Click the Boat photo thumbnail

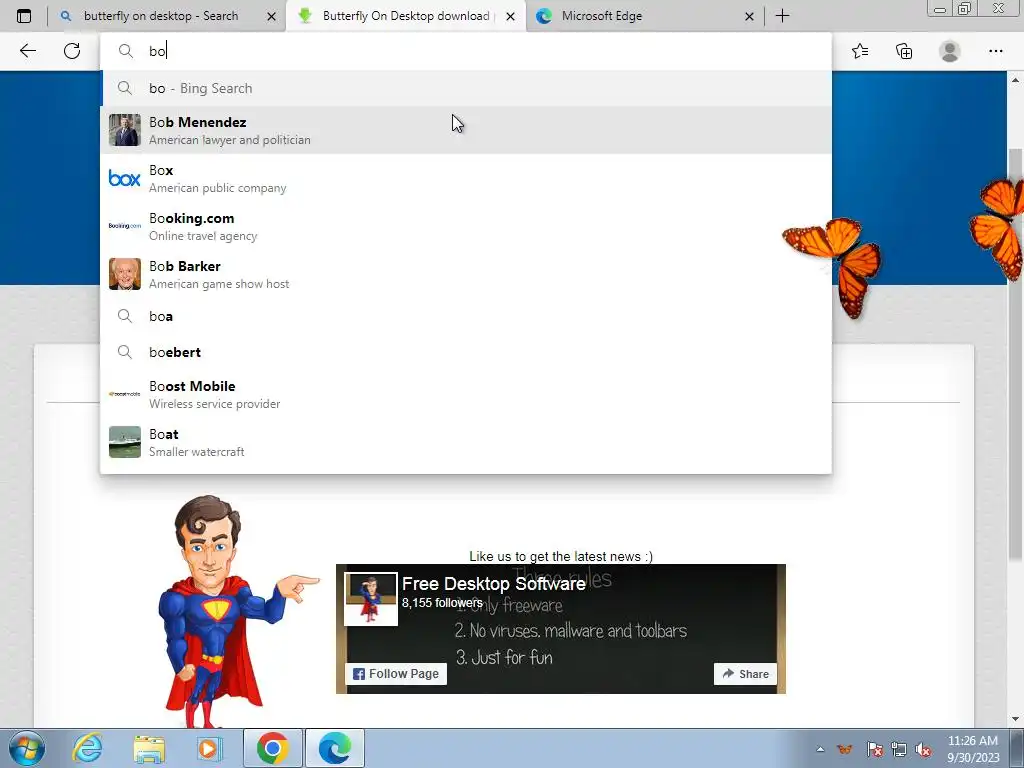pyautogui.click(x=125, y=442)
